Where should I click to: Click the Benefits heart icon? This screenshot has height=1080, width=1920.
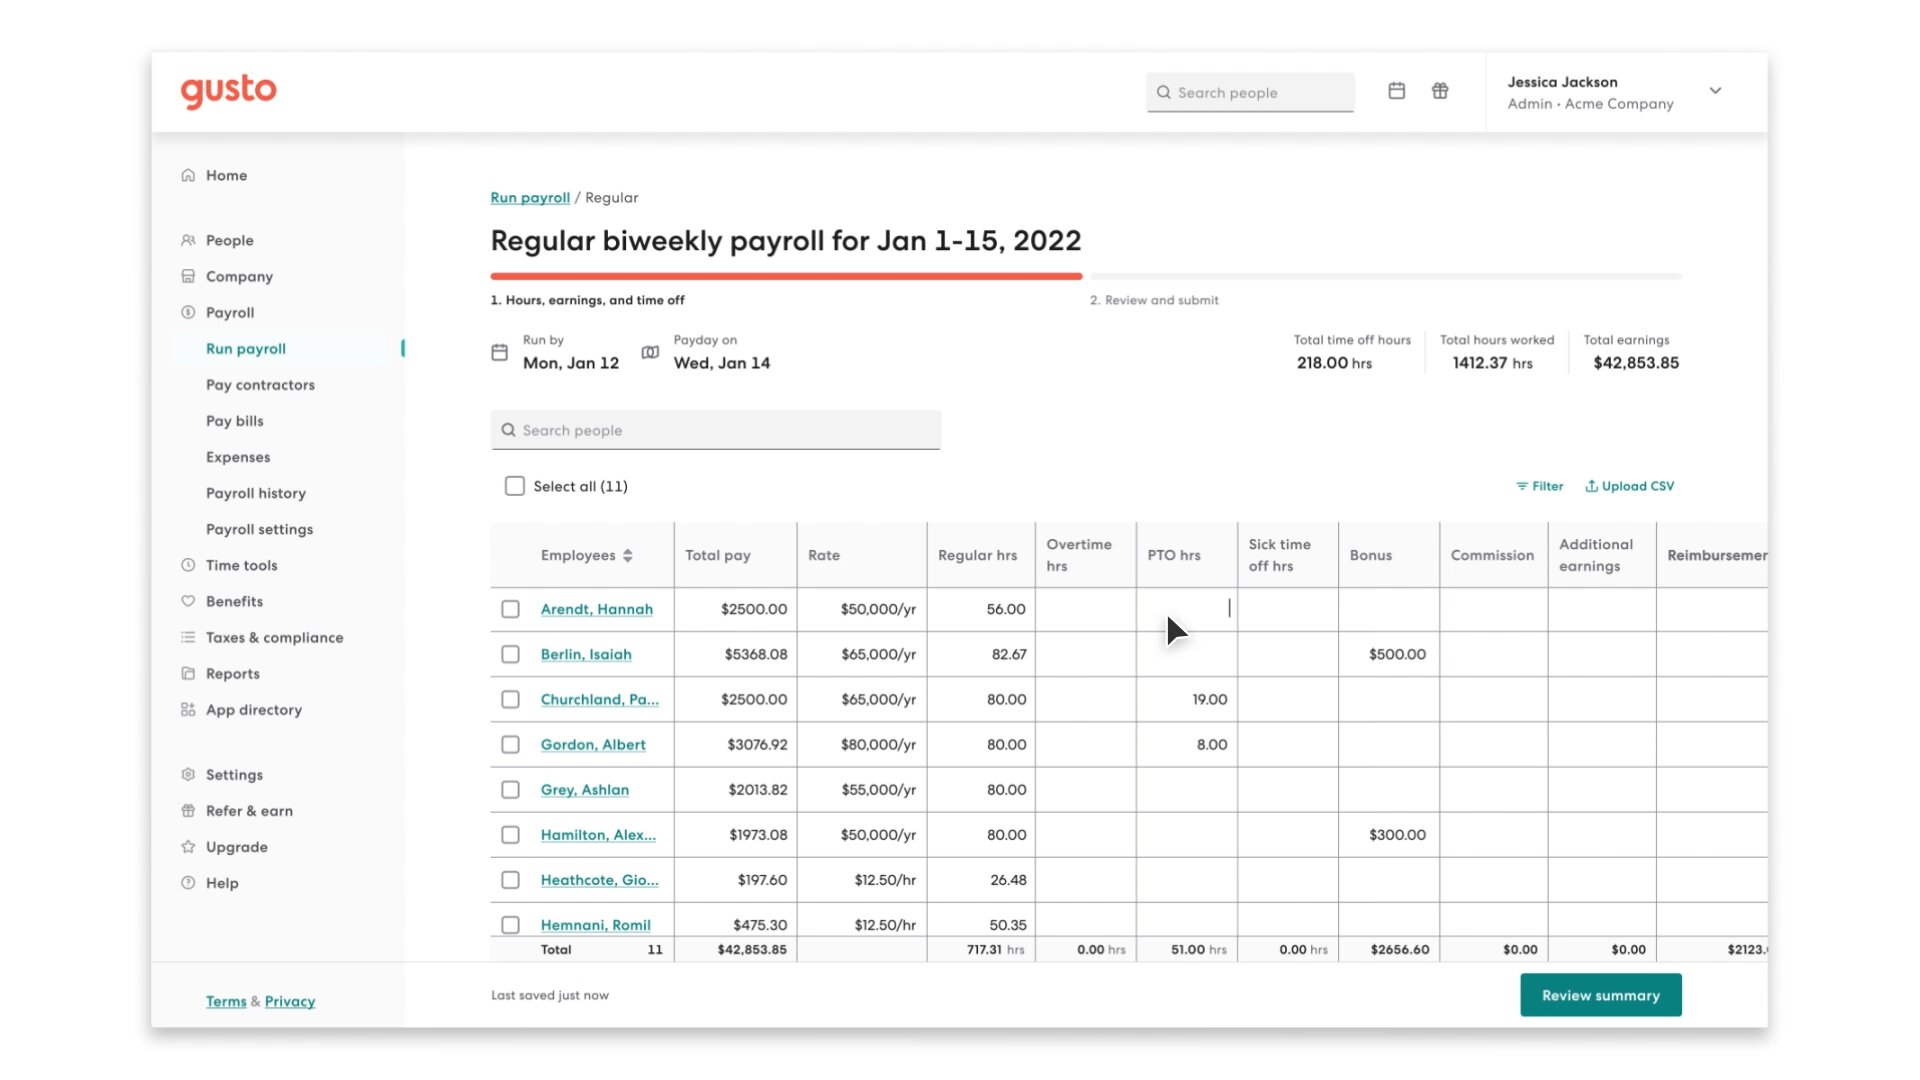[188, 601]
